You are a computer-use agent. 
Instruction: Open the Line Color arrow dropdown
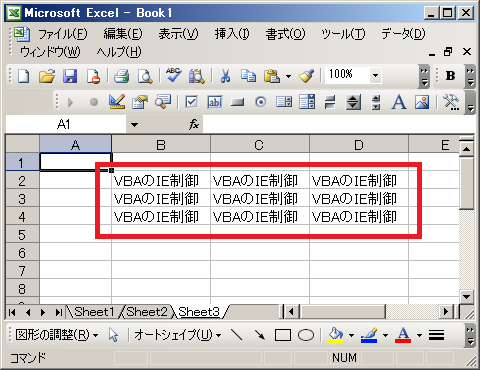click(x=385, y=335)
